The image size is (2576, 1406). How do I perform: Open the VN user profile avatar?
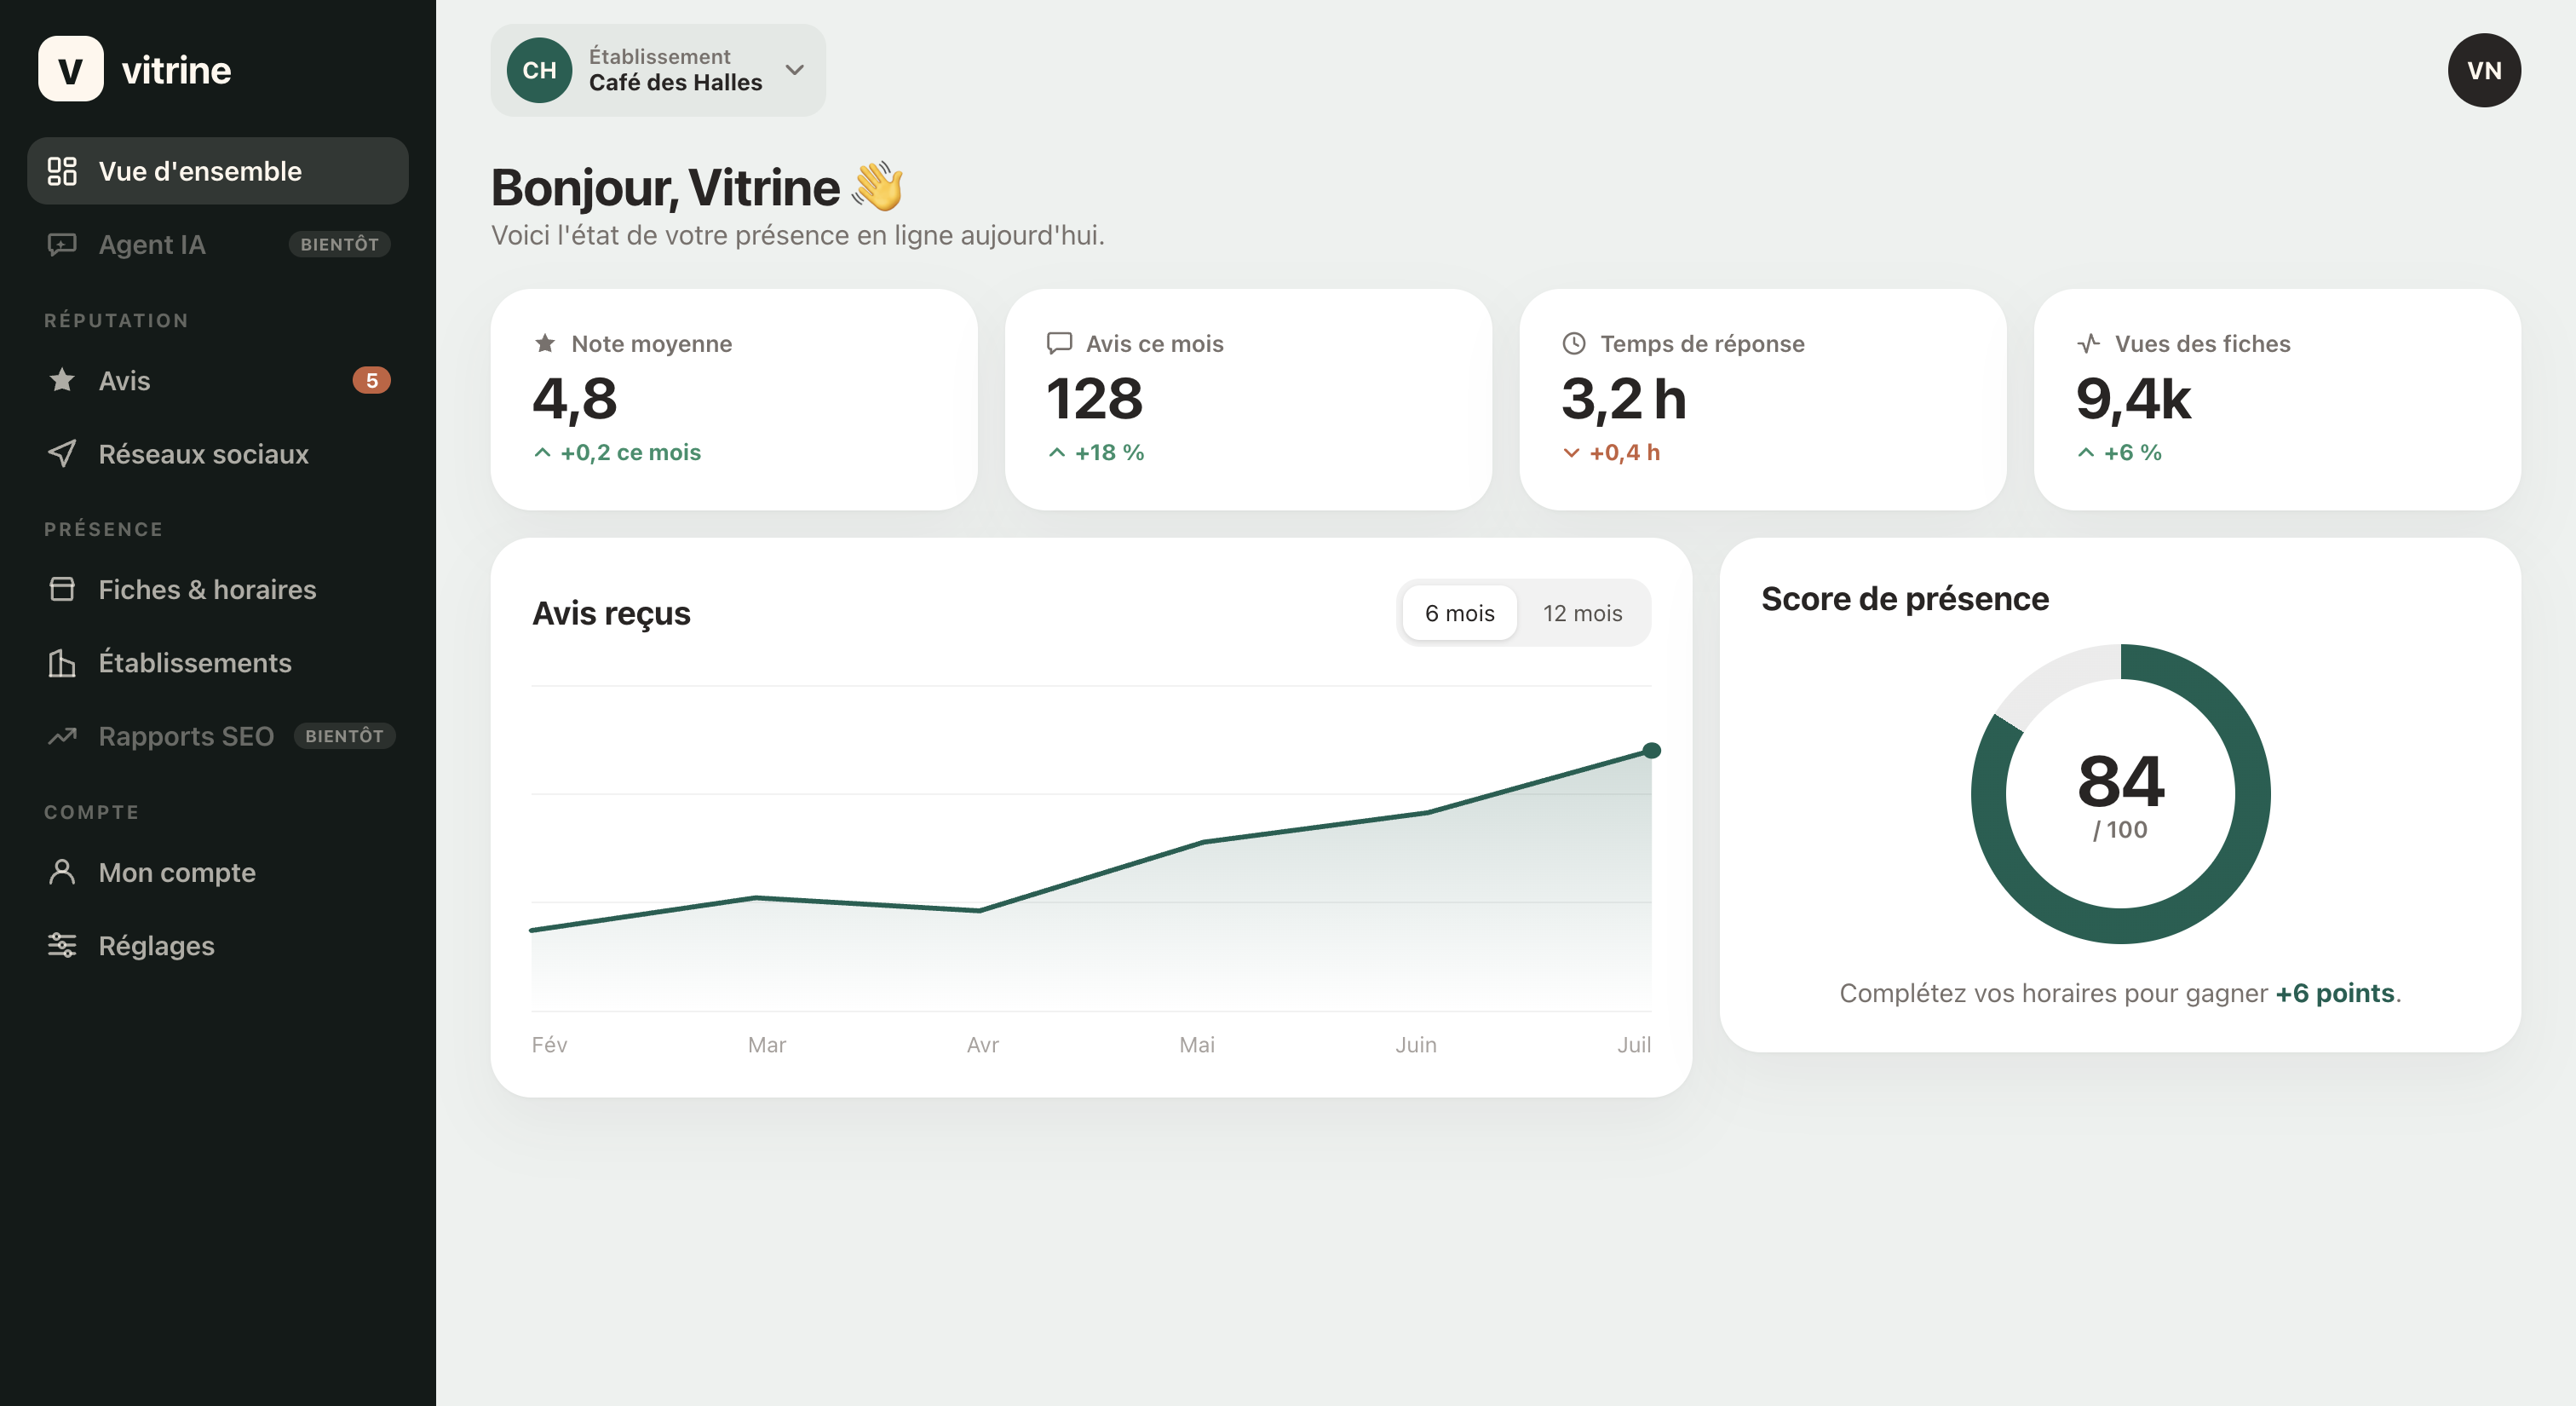[x=2484, y=70]
